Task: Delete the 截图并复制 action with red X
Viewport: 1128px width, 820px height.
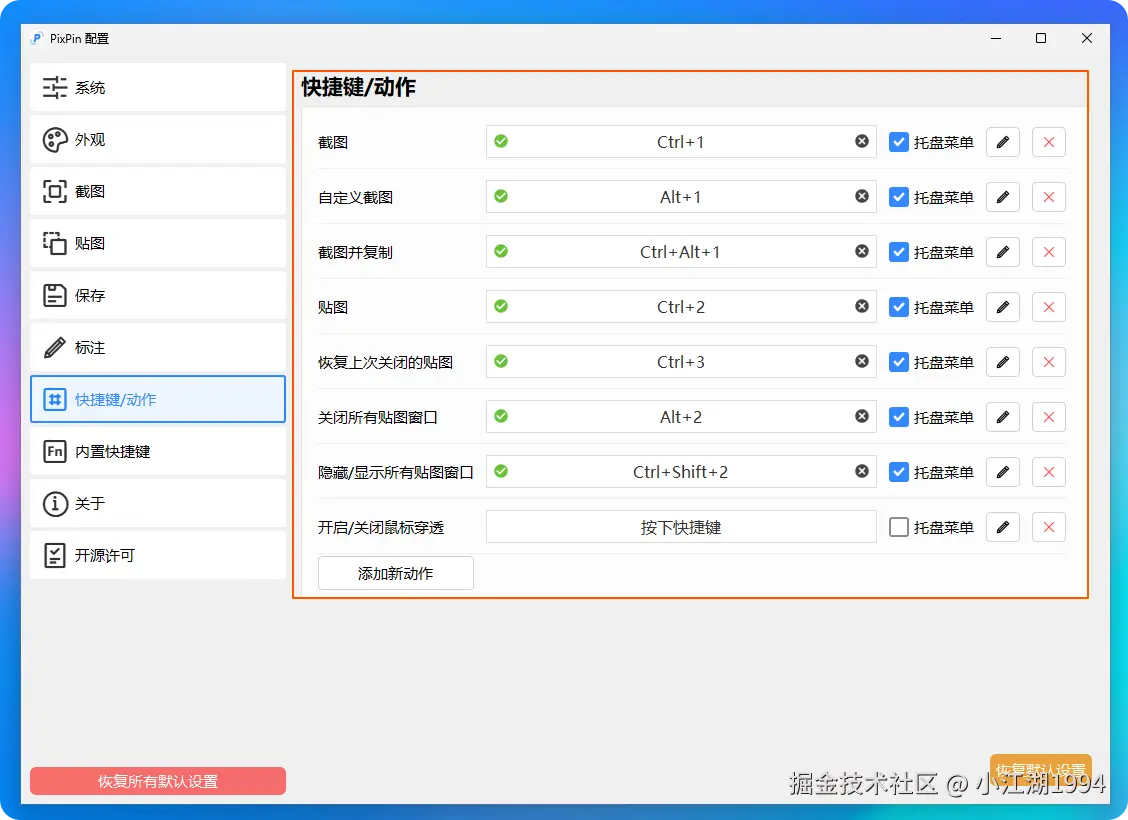Action: (x=1049, y=252)
